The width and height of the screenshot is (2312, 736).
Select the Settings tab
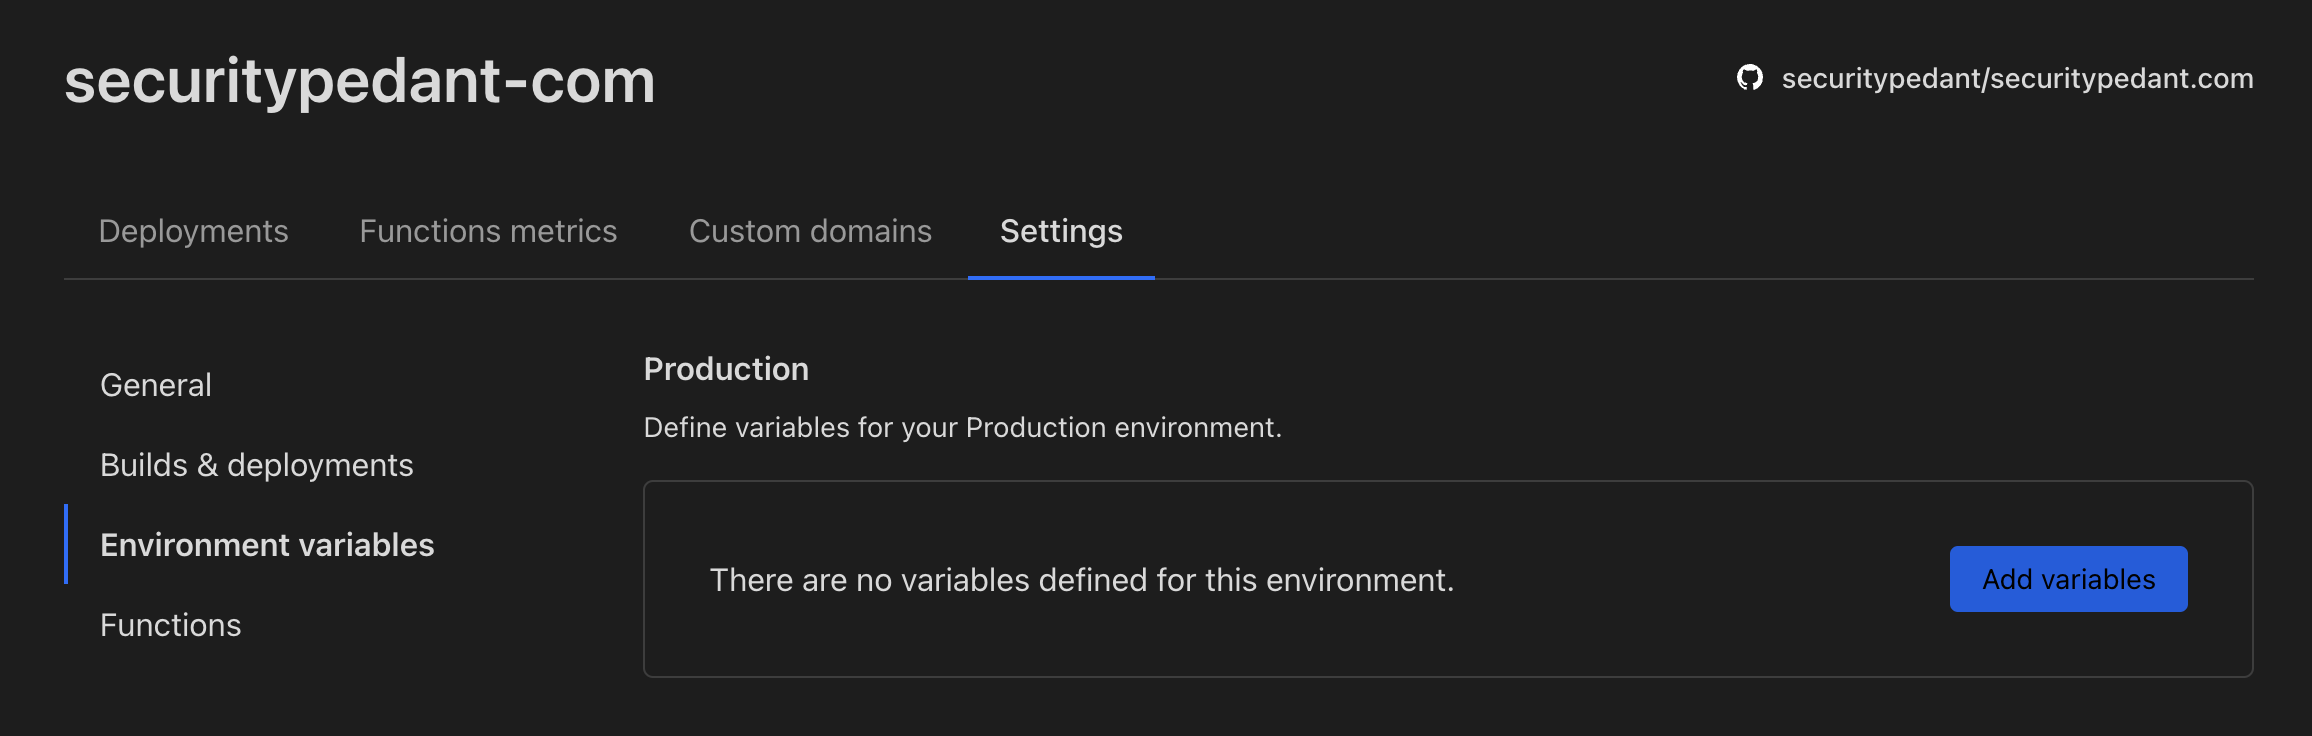coord(1061,231)
